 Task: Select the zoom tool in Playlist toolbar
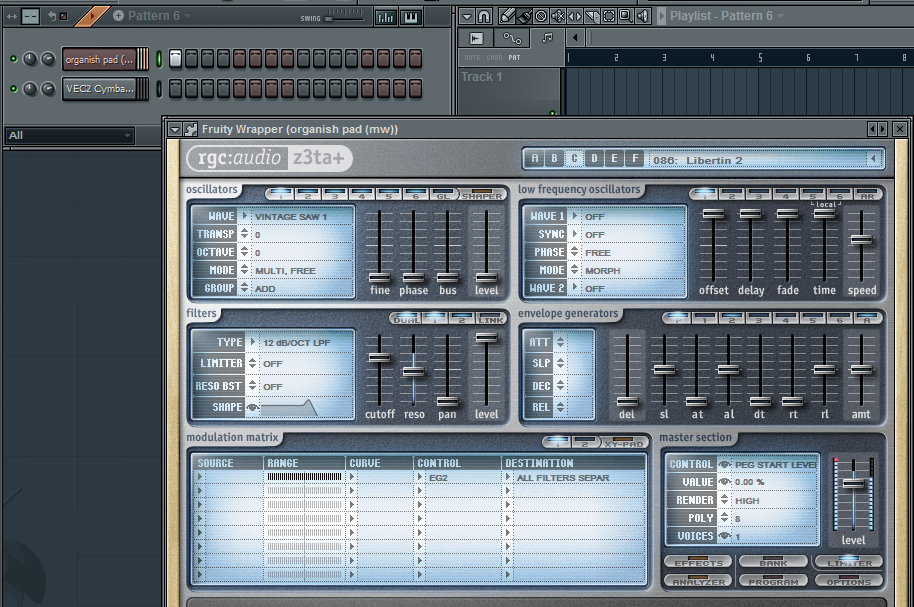625,16
